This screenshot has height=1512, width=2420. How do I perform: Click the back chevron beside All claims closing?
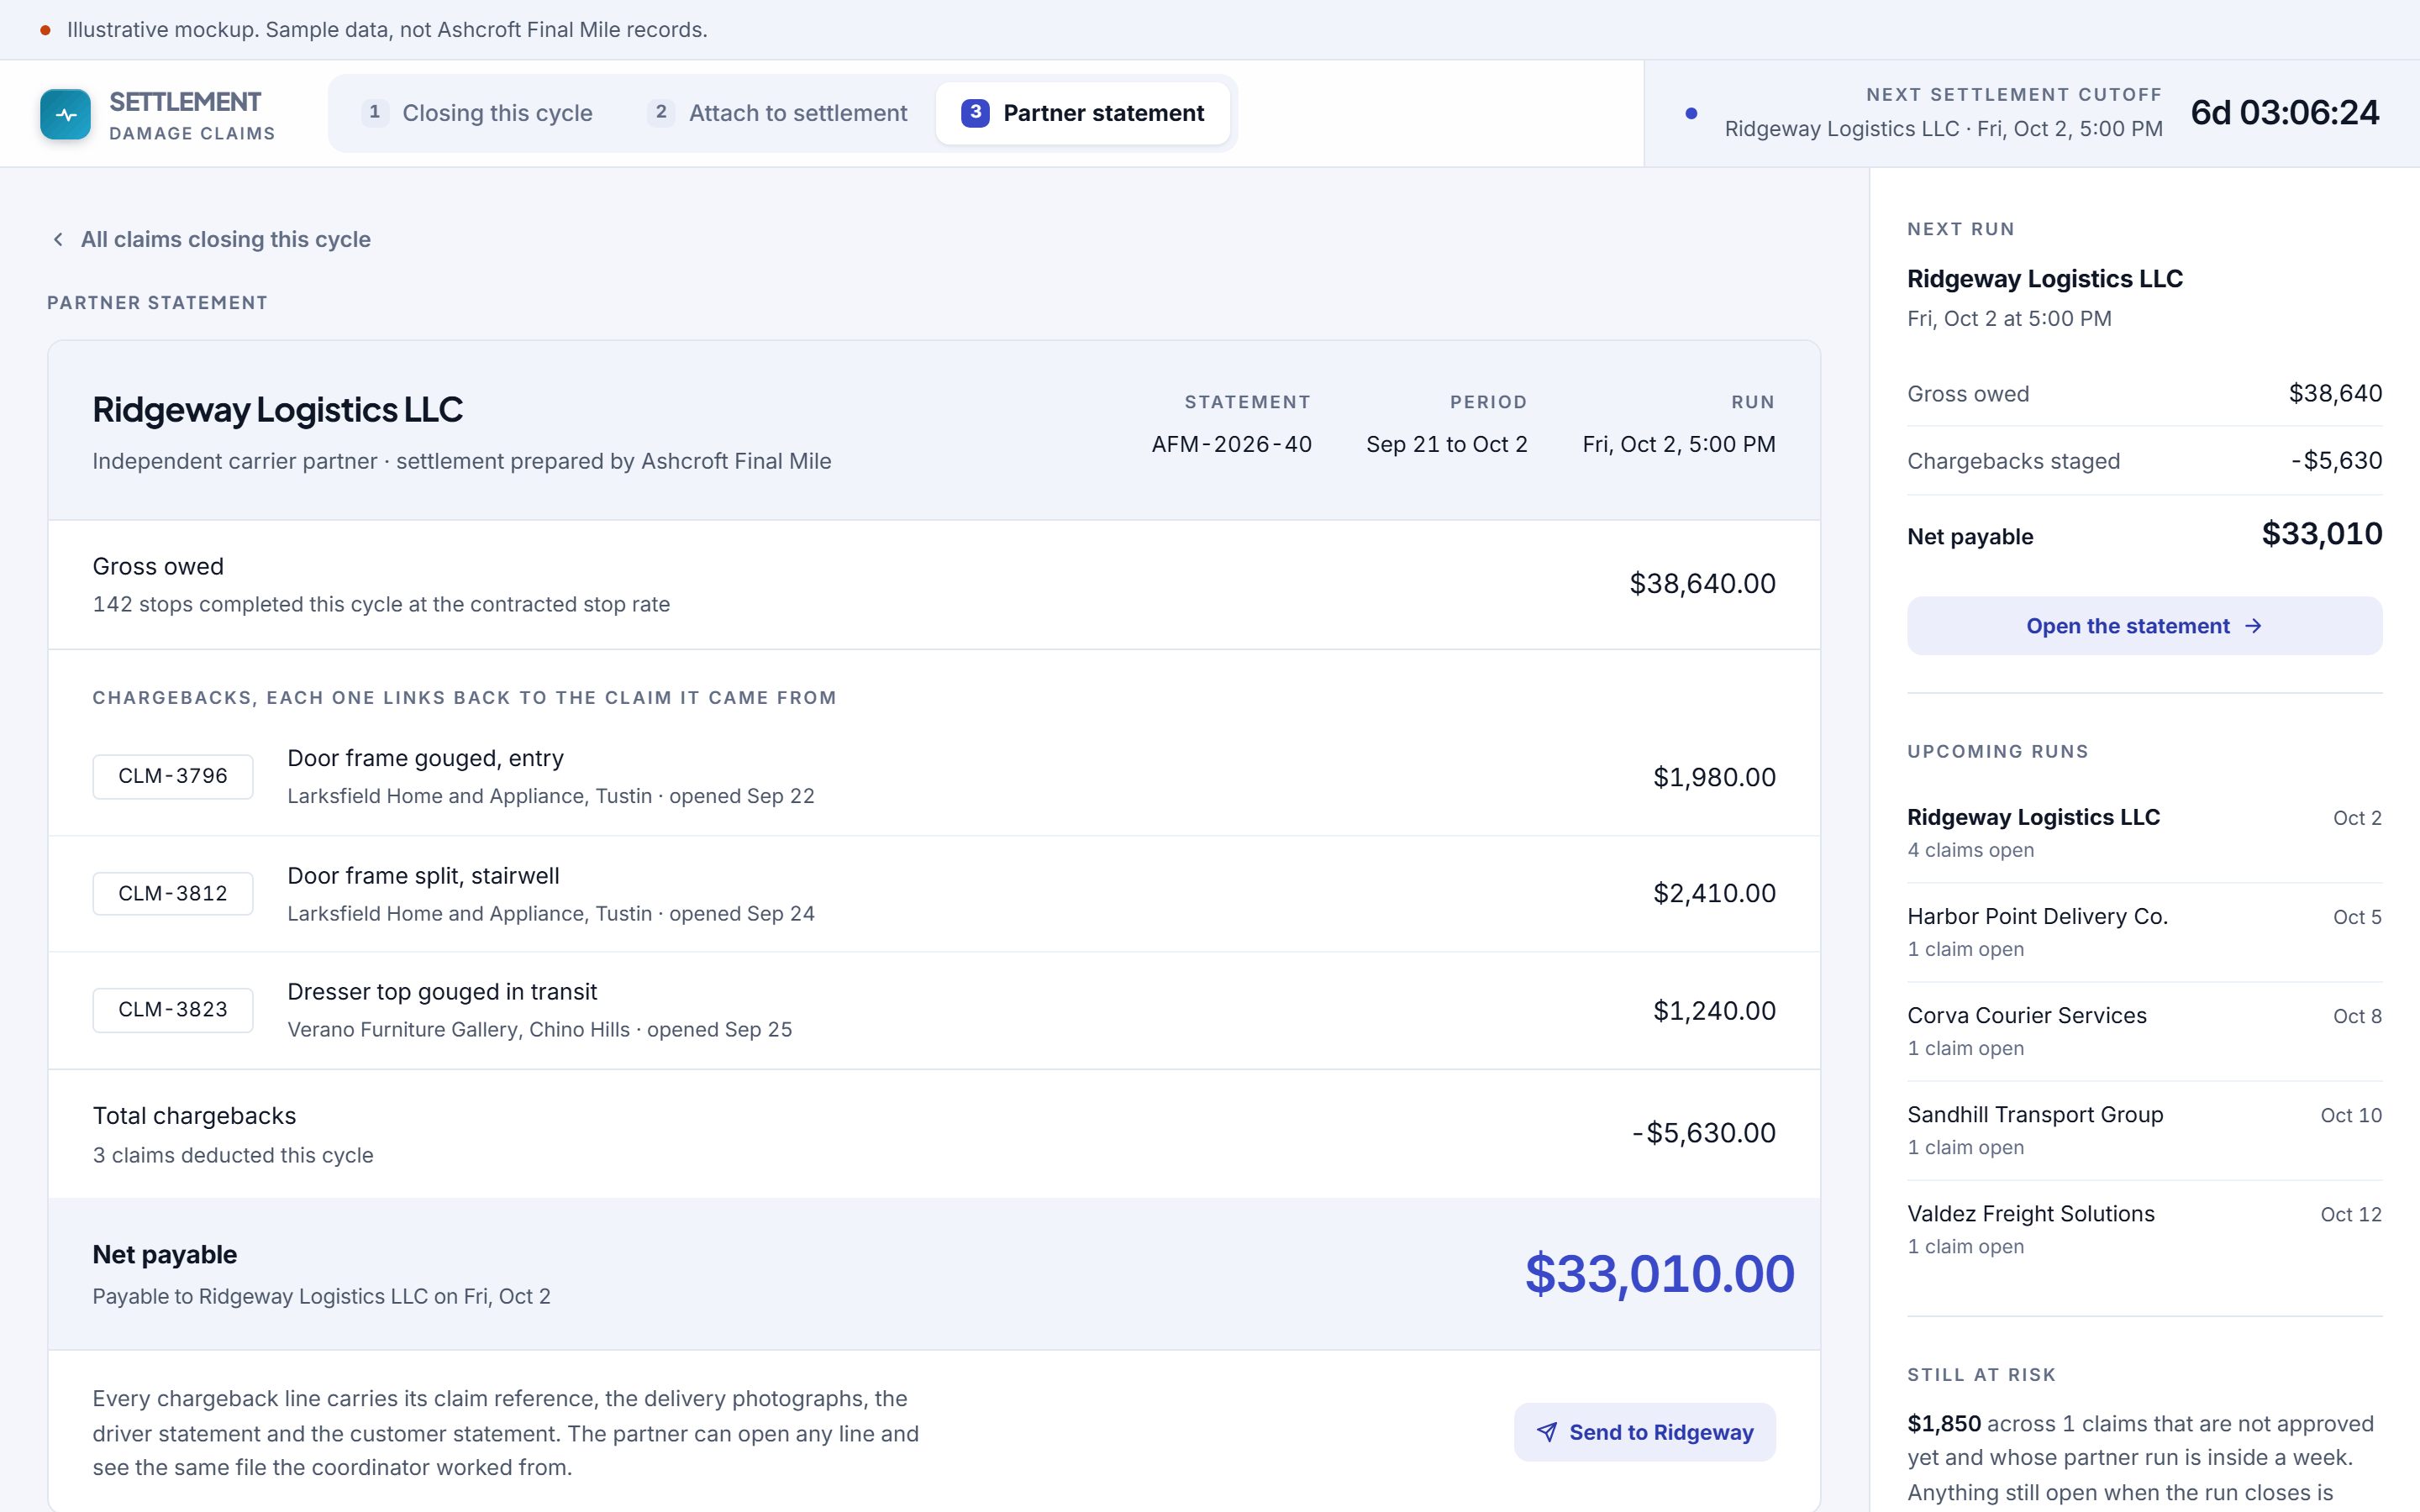pyautogui.click(x=58, y=240)
